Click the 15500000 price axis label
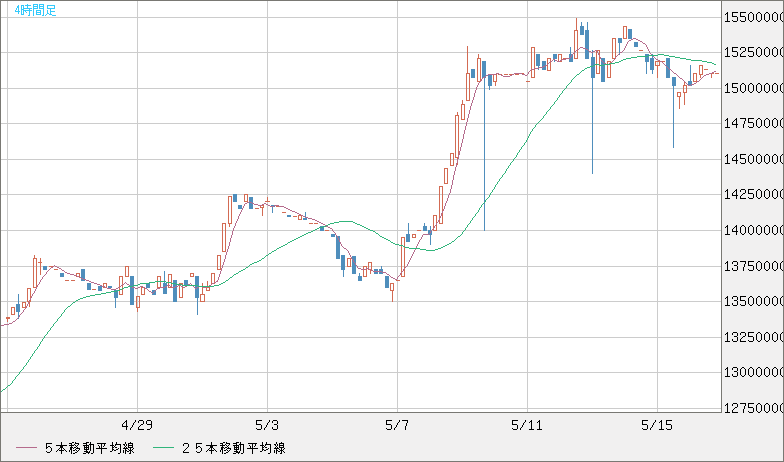The width and height of the screenshot is (784, 462). 754,18
